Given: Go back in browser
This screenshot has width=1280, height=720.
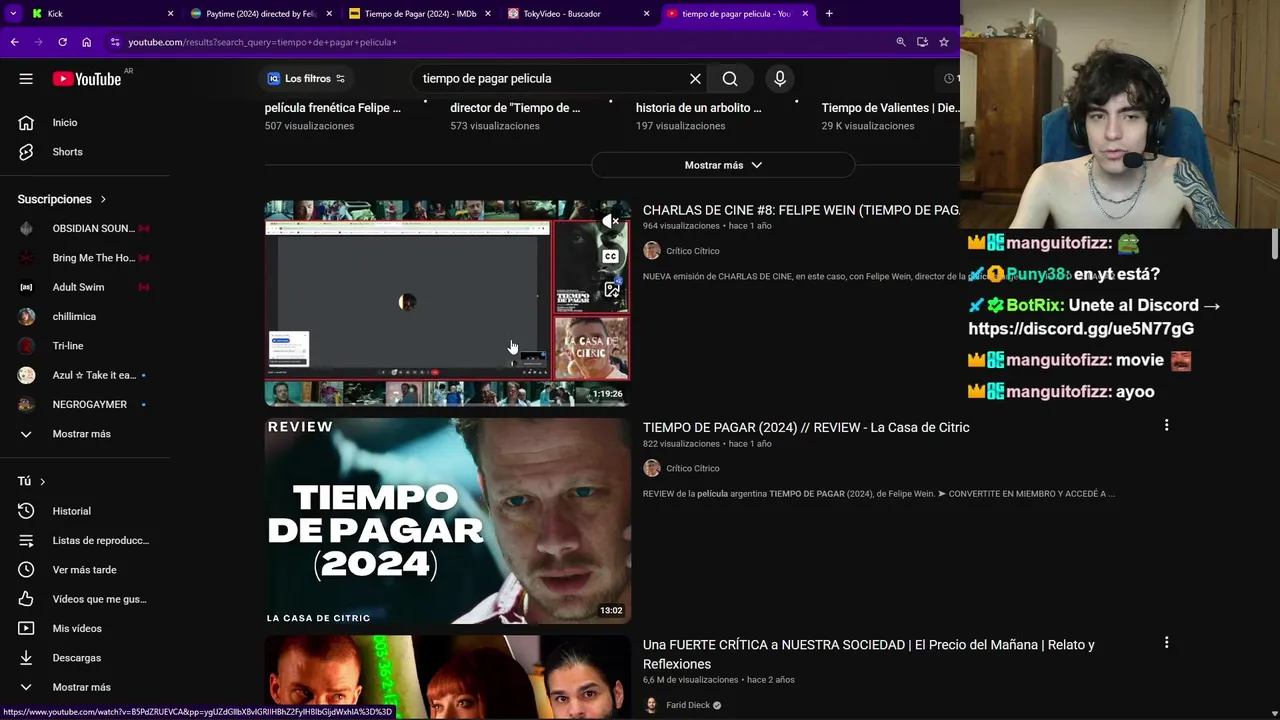Looking at the screenshot, I should tap(14, 42).
